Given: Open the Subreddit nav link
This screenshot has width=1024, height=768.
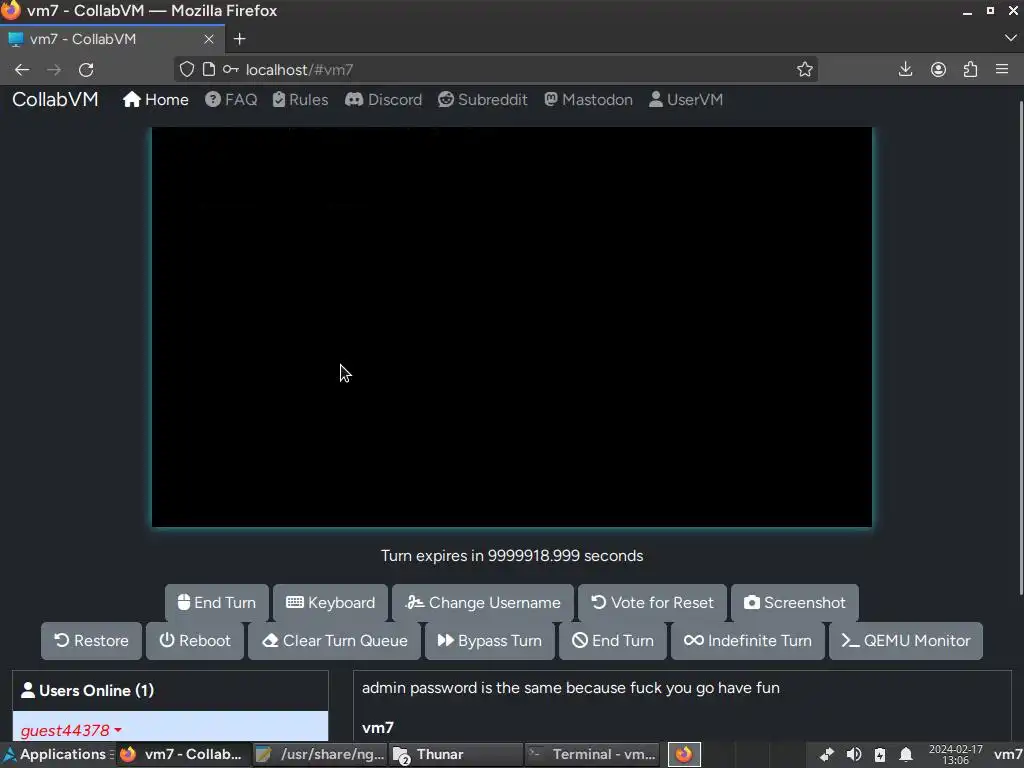Looking at the screenshot, I should pyautogui.click(x=483, y=99).
